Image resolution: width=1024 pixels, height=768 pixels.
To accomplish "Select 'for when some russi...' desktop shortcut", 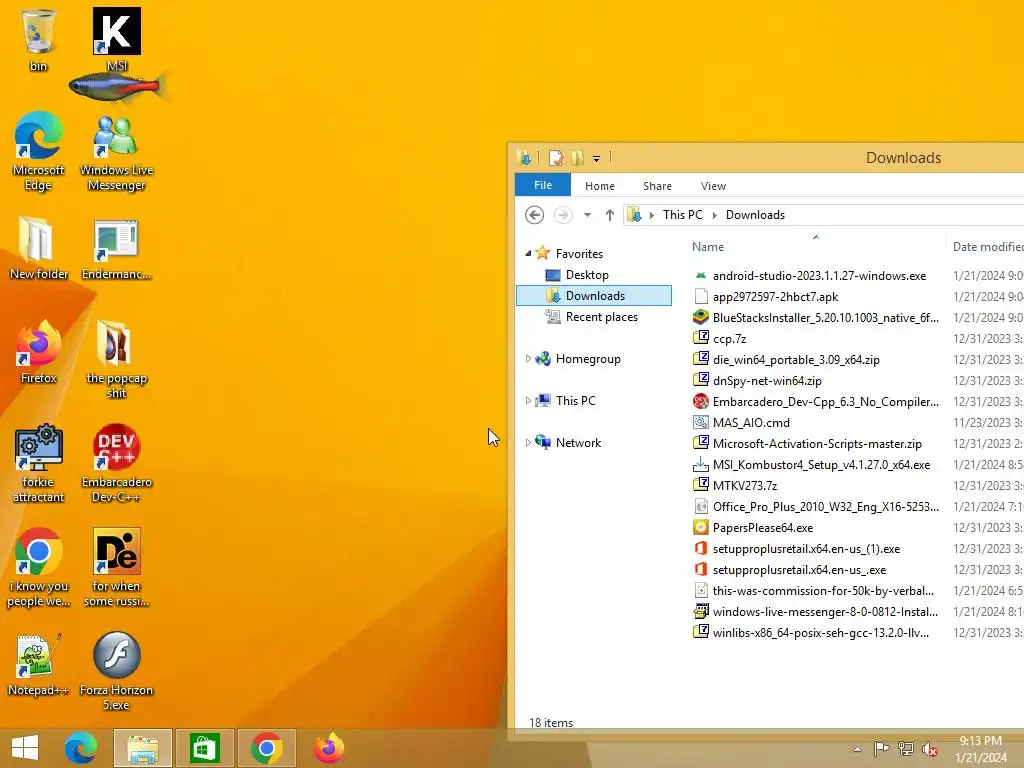I will pyautogui.click(x=116, y=567).
